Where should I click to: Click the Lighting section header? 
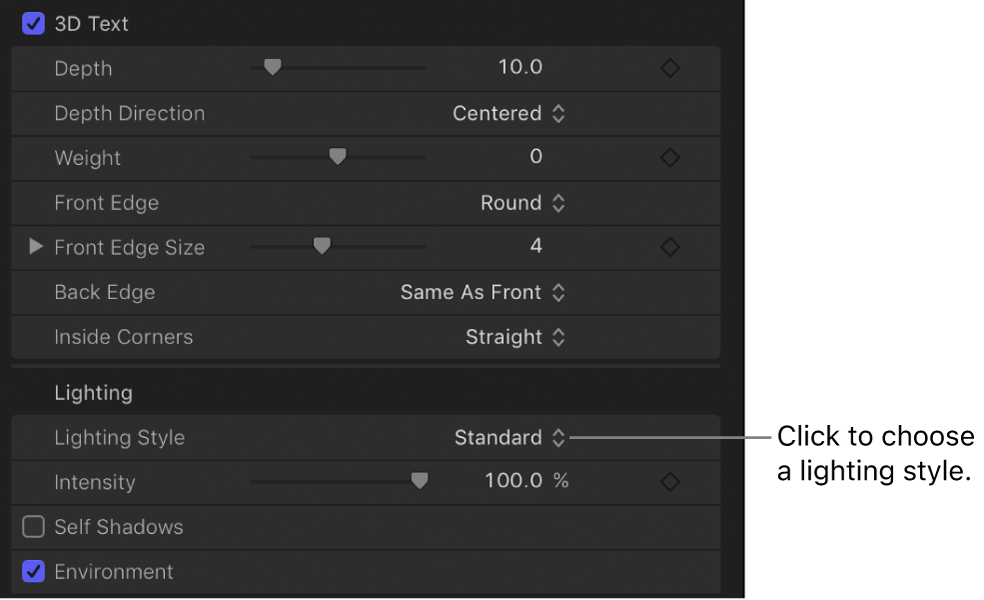point(93,393)
